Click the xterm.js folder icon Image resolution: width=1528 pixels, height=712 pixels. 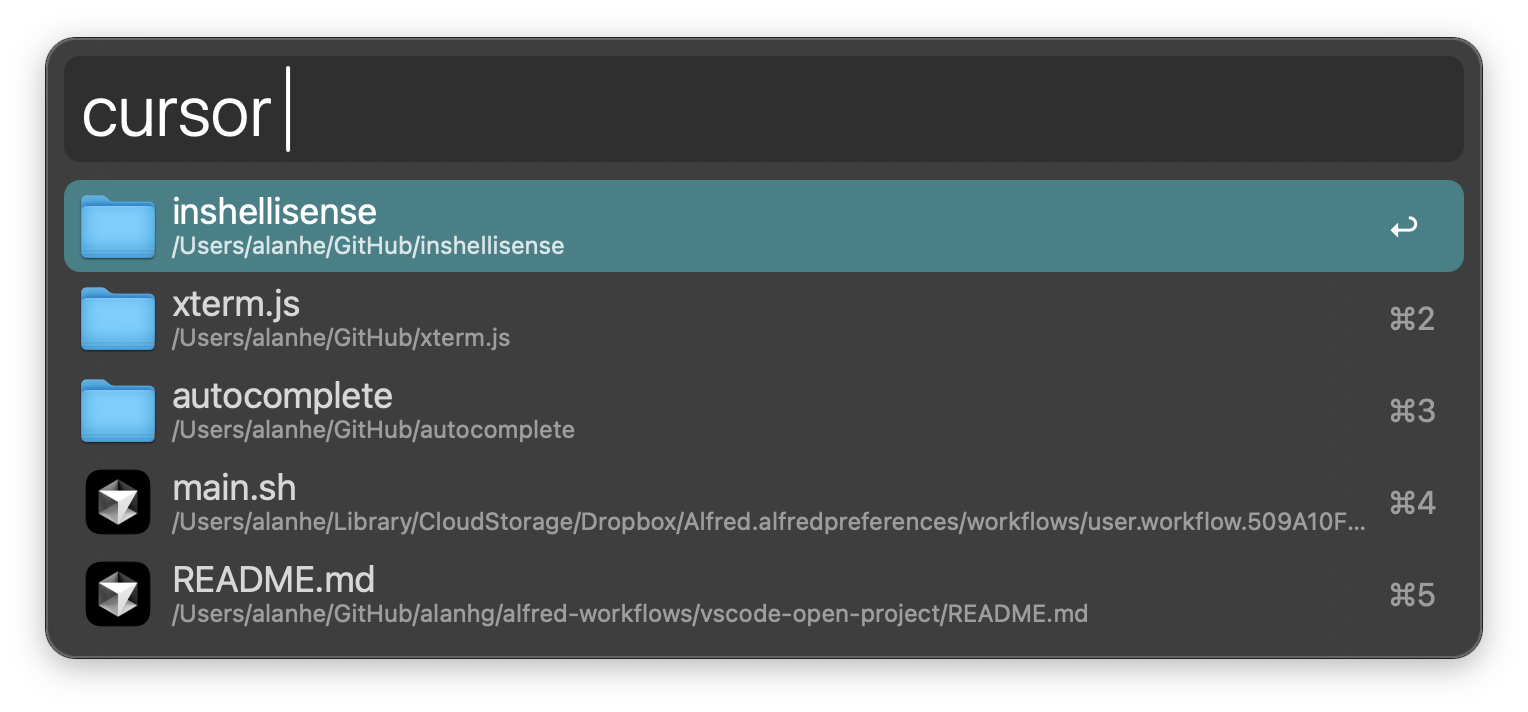117,317
